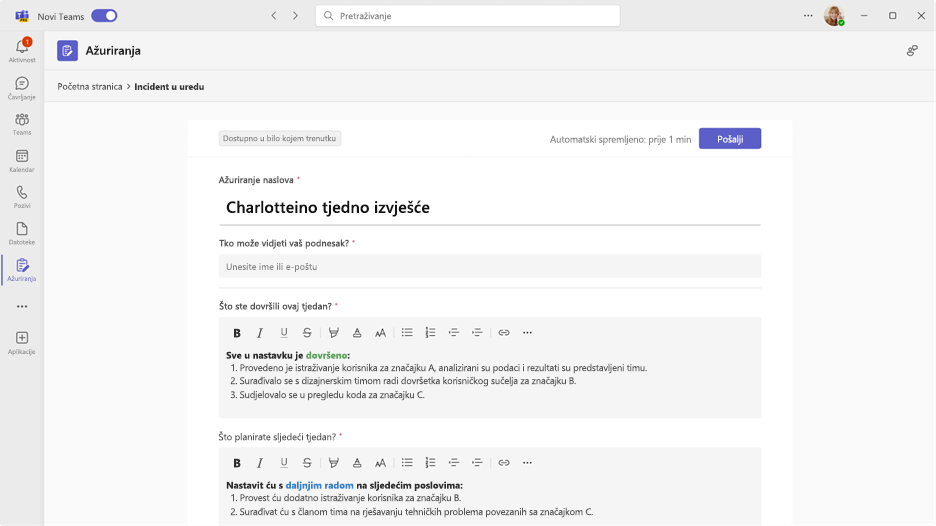Open Čavrljanje chat in sidebar
This screenshot has width=936, height=526.
22,88
